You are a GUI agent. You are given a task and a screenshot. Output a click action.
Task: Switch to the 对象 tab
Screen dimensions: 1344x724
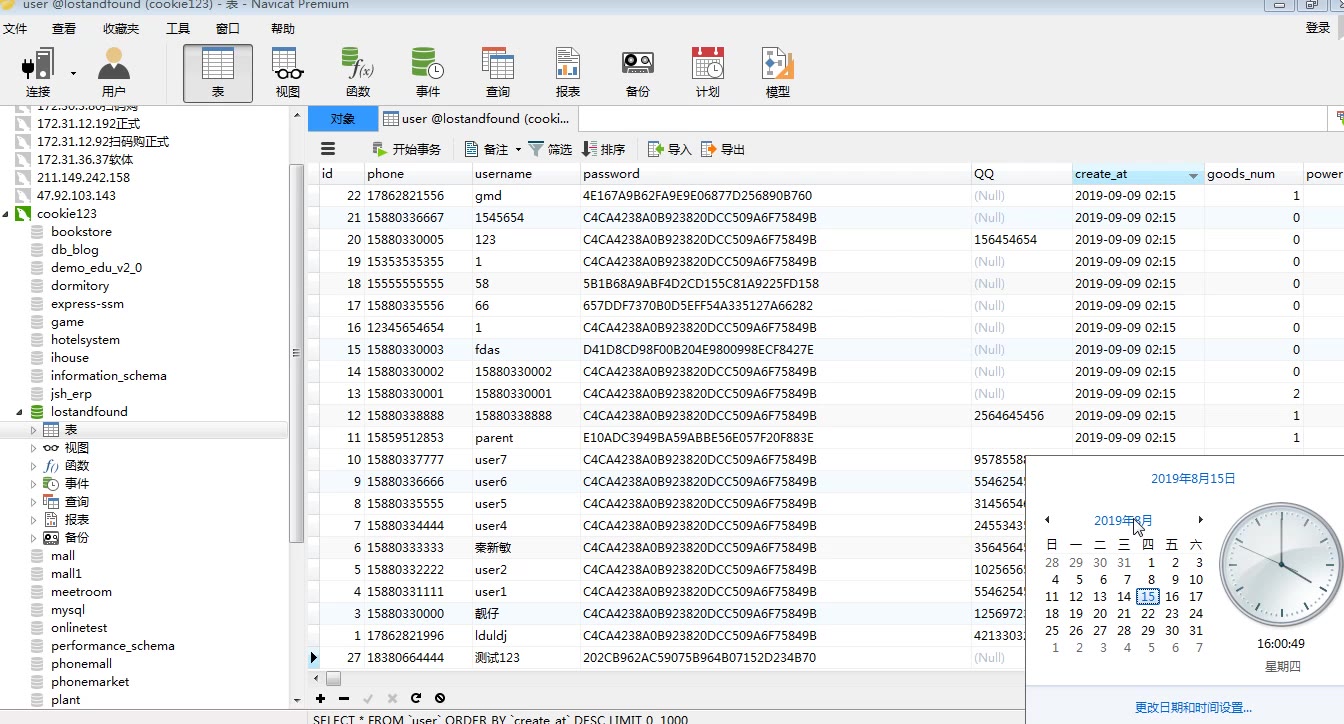click(342, 119)
